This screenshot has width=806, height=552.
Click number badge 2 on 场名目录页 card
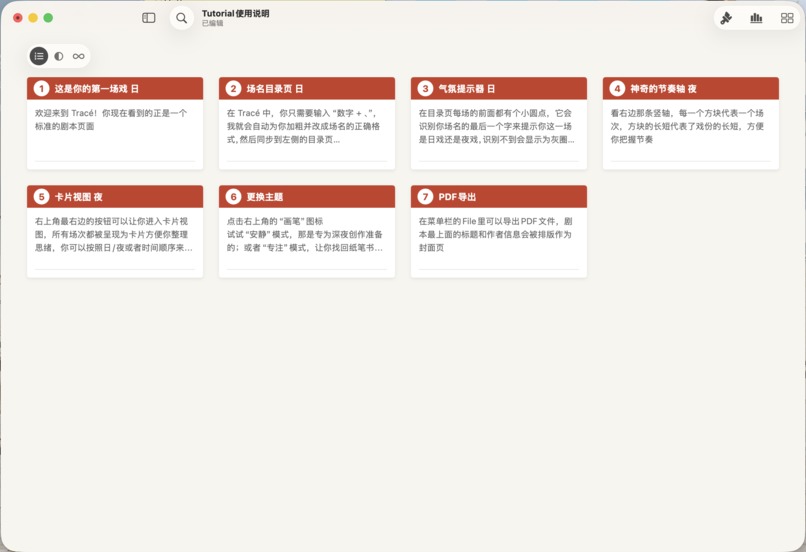pos(233,88)
